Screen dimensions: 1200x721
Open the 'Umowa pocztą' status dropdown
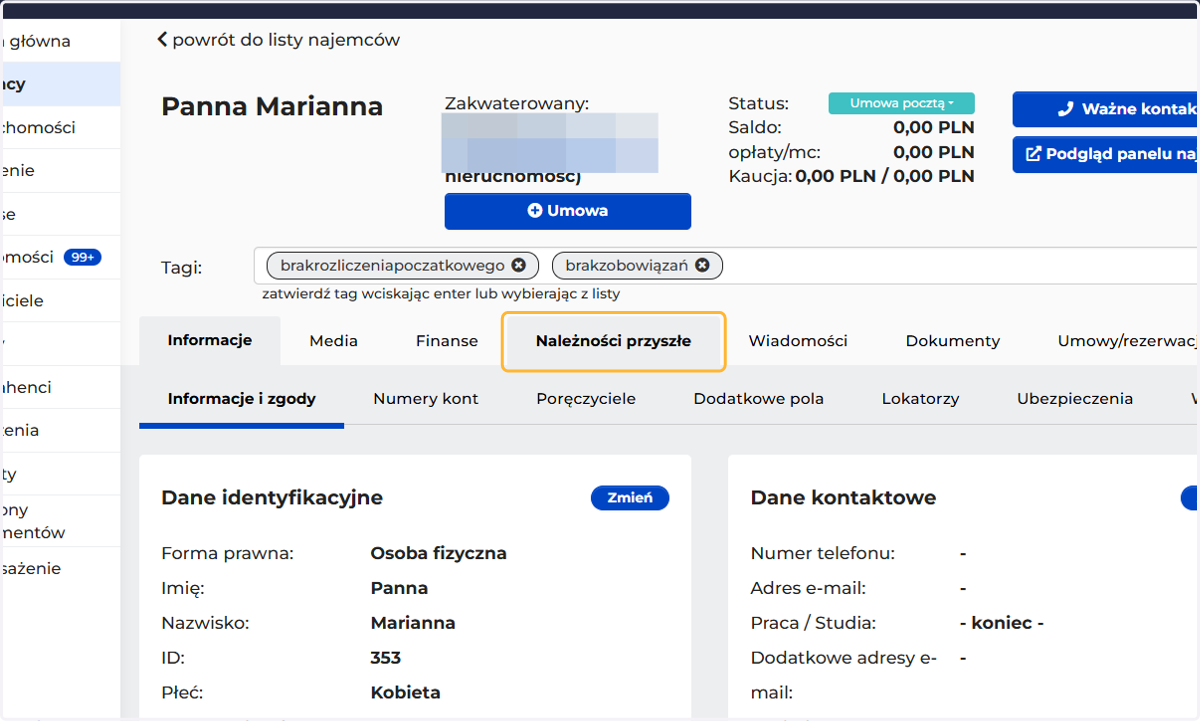(x=901, y=103)
